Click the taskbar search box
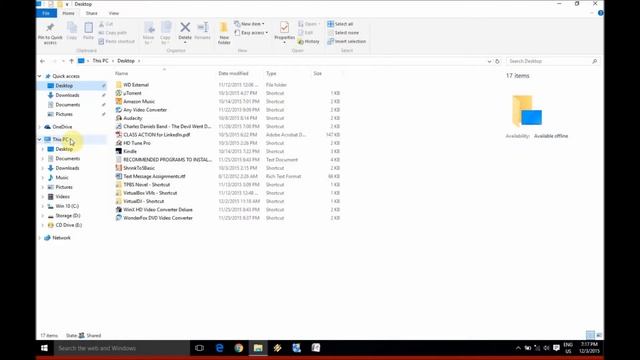The height and width of the screenshot is (360, 640). coord(121,348)
